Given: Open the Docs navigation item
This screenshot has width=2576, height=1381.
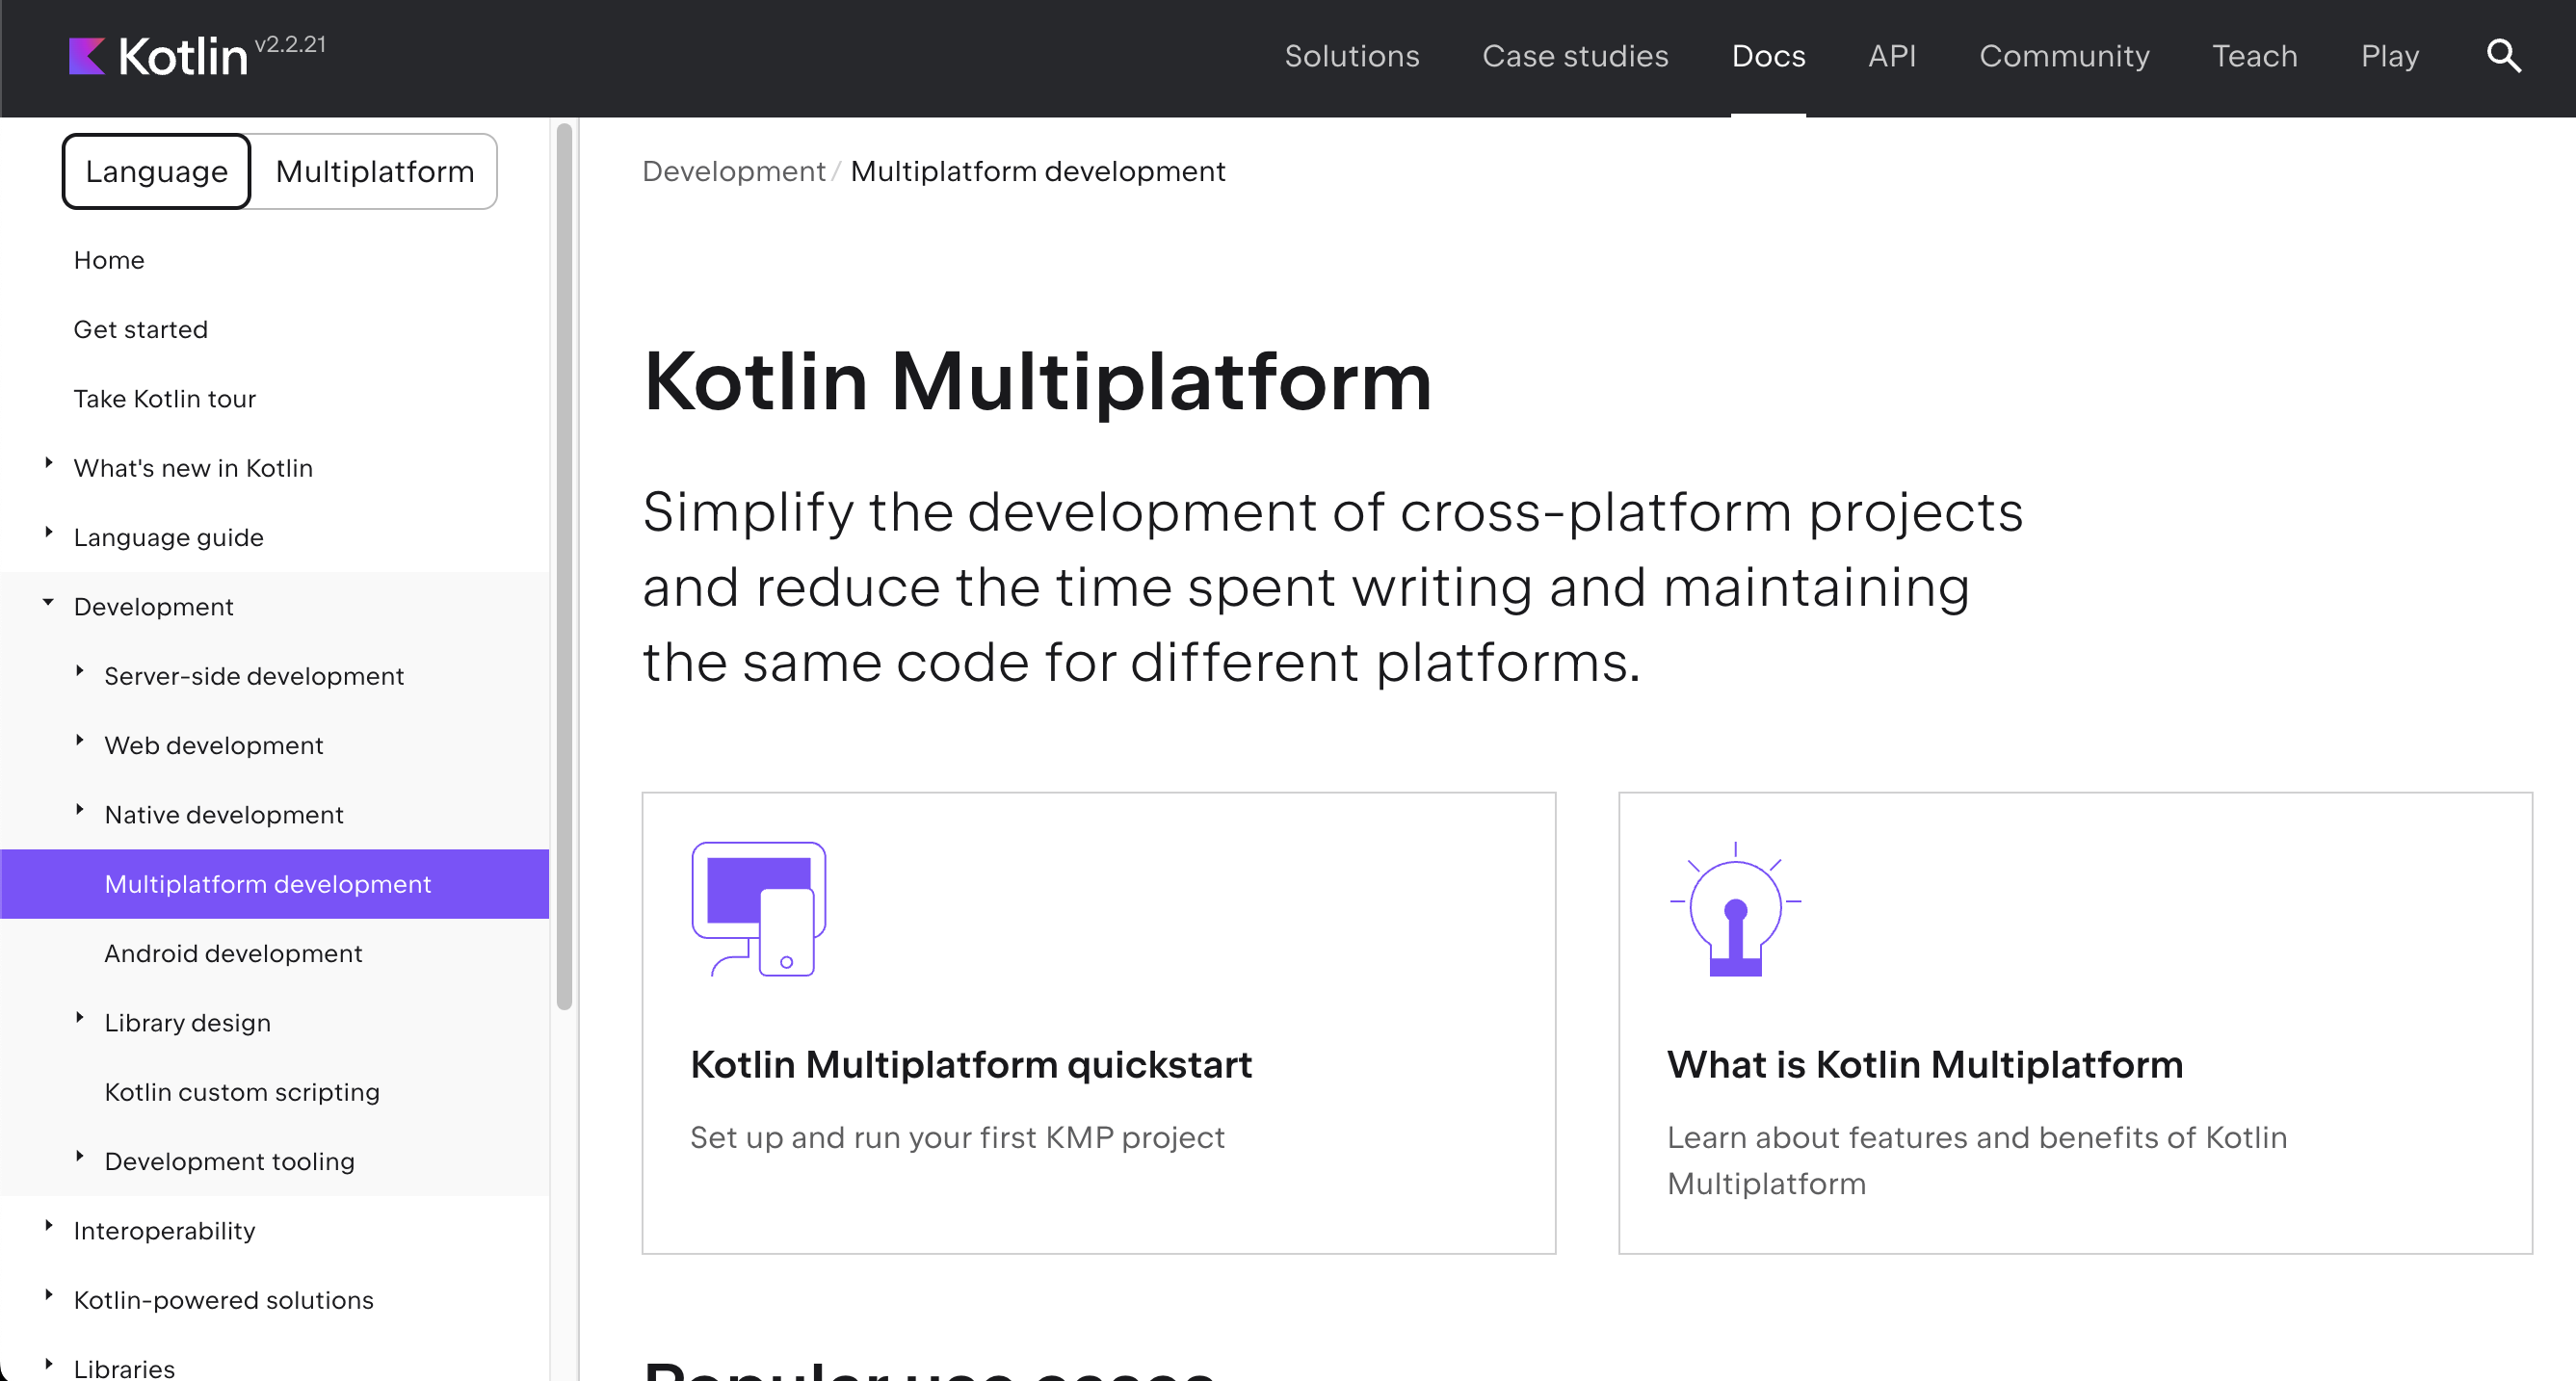Looking at the screenshot, I should pos(1768,56).
